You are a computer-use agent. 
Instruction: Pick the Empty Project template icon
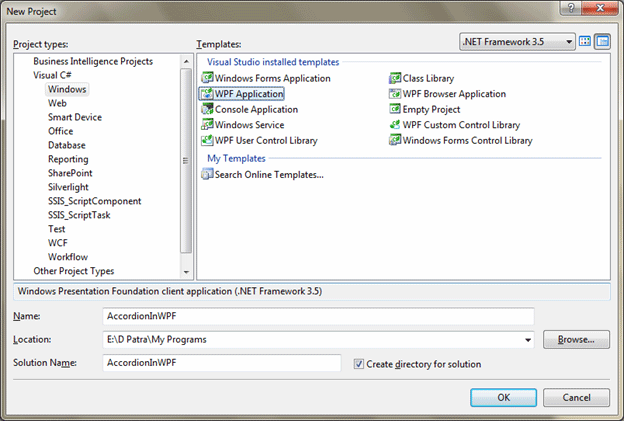click(x=395, y=109)
